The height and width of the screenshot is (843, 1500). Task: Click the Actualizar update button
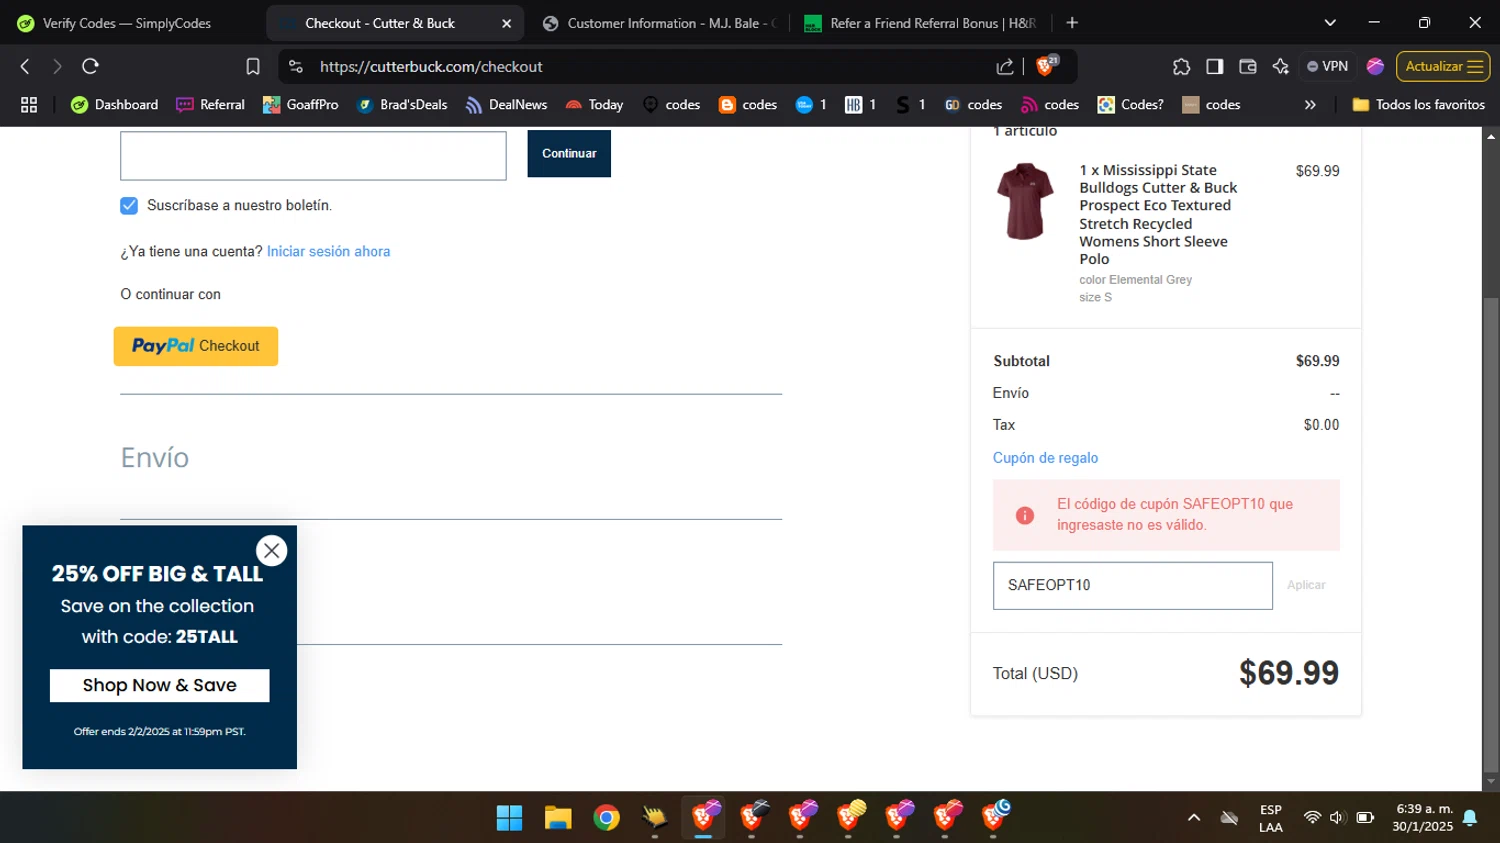coord(1443,66)
